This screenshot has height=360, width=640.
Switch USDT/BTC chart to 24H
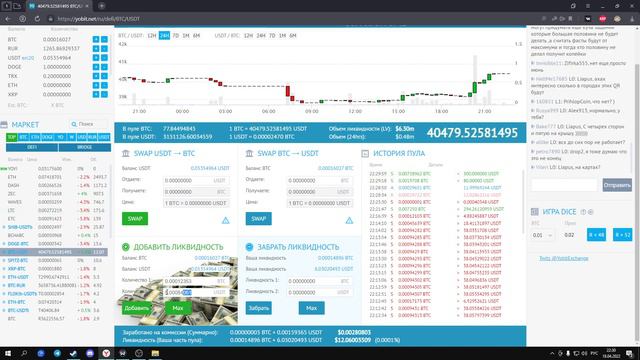pos(261,36)
